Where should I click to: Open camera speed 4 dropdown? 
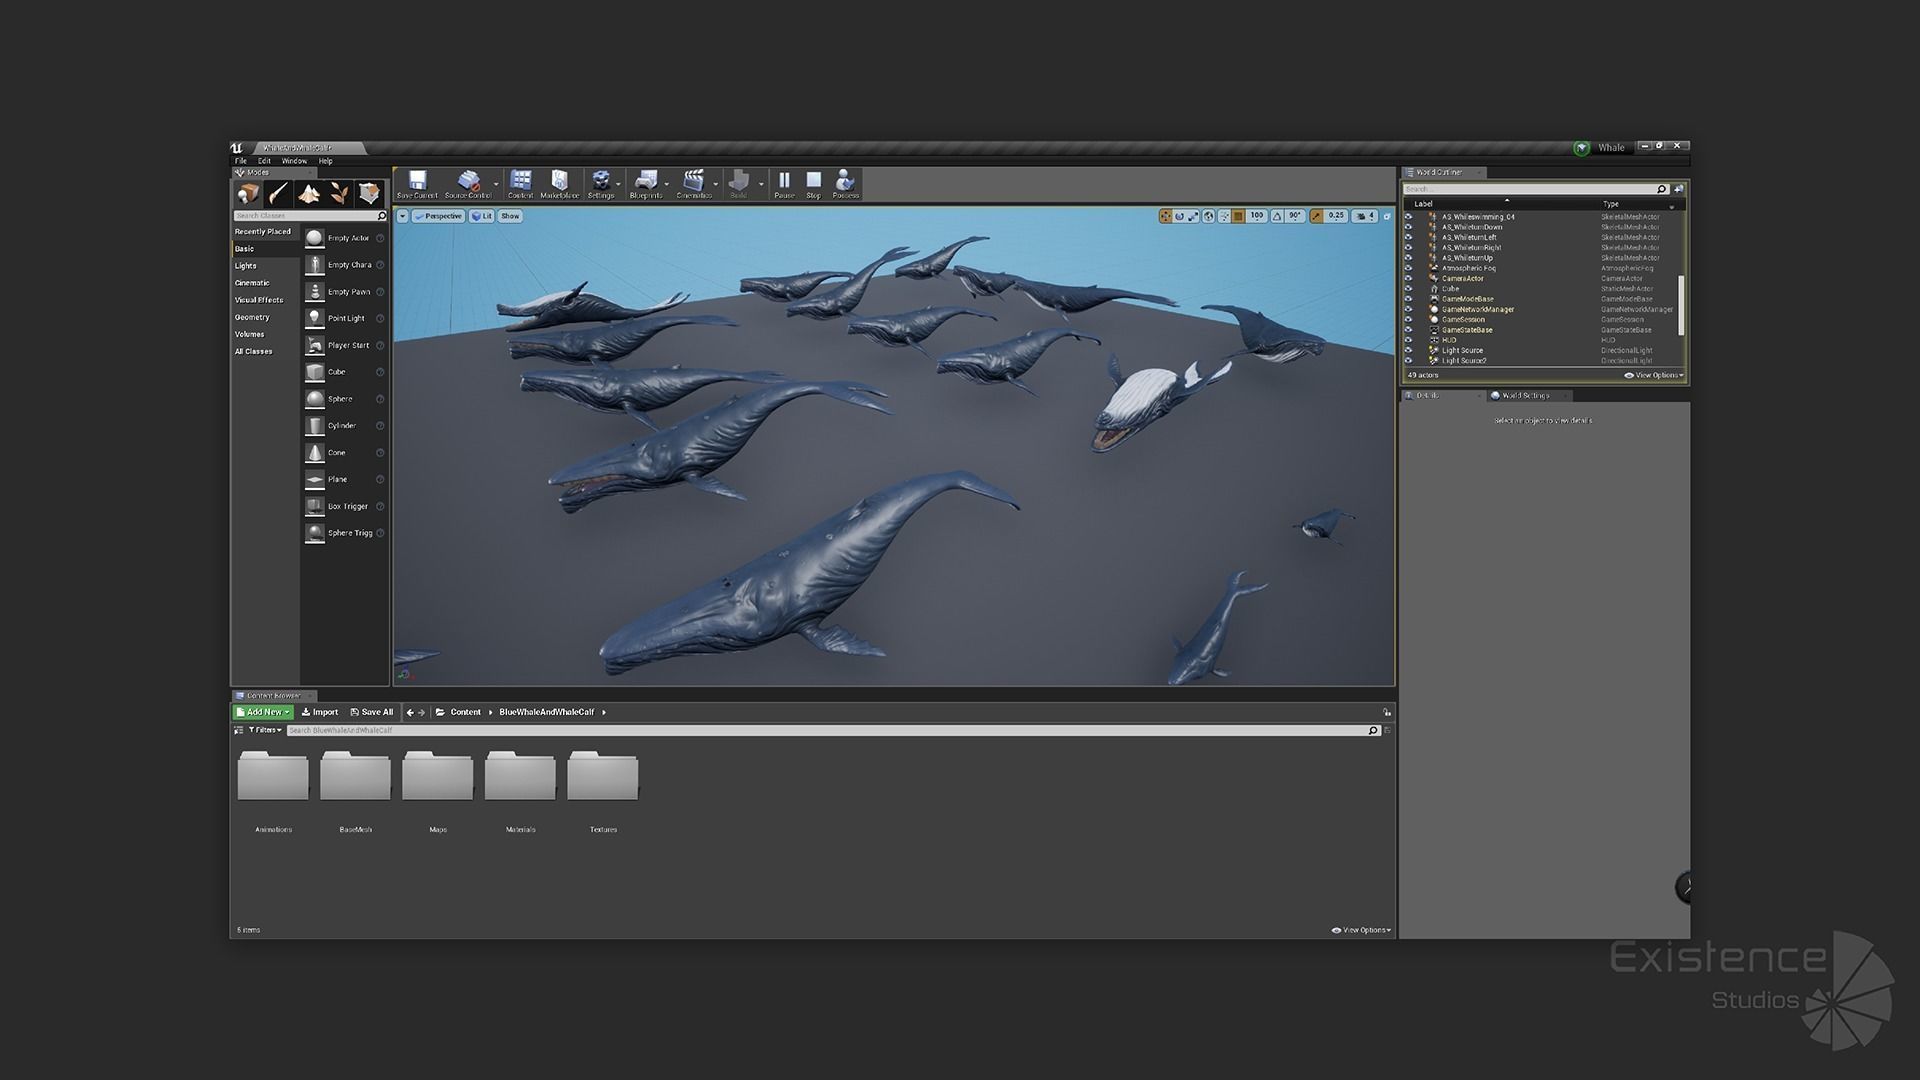(1365, 216)
